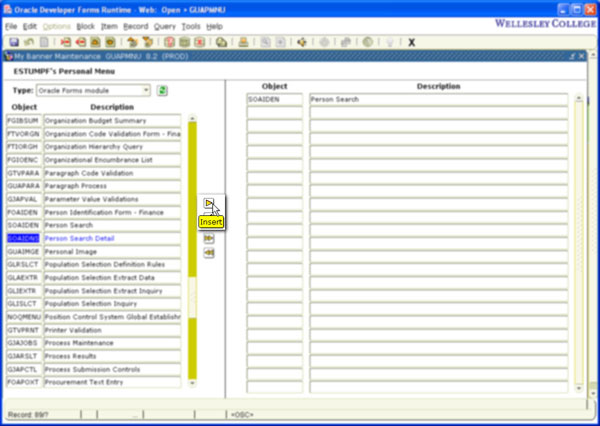
Task: Click the Save toolbar icon
Action: [x=14, y=42]
